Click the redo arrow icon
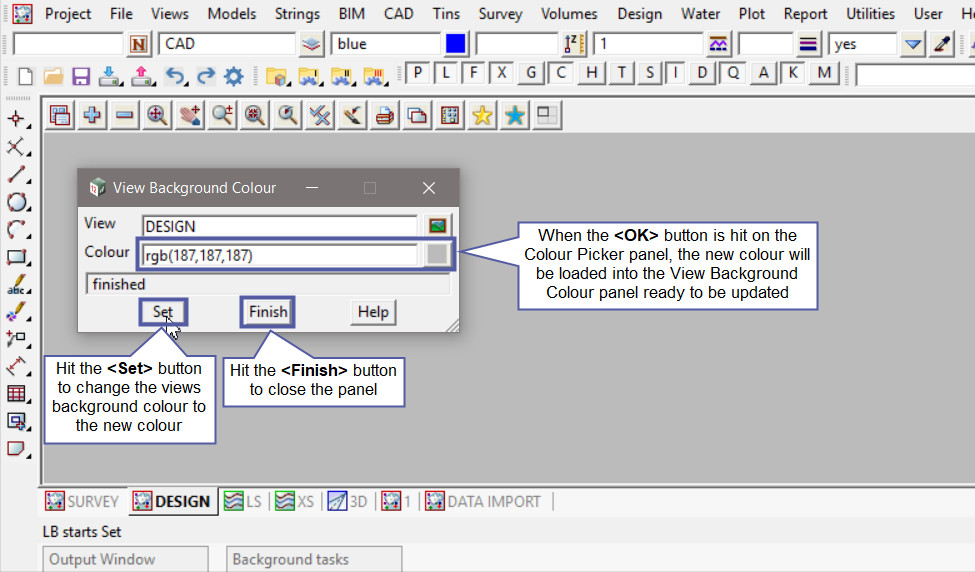Viewport: 975px width, 572px height. [x=205, y=75]
